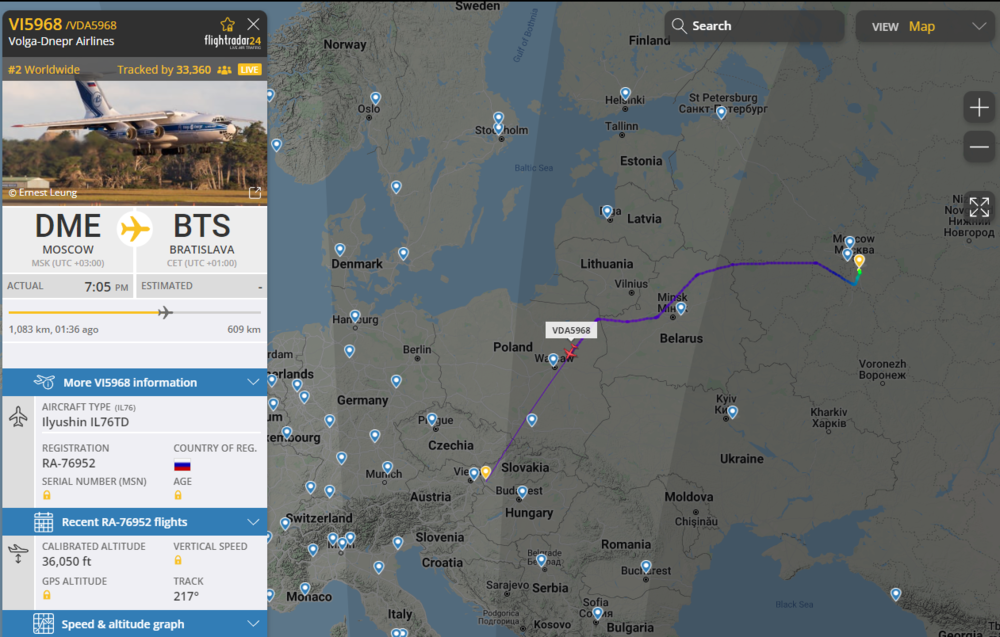The width and height of the screenshot is (1000, 637).
Task: Click the yellow Moscow origin airport pin
Action: [x=859, y=261]
